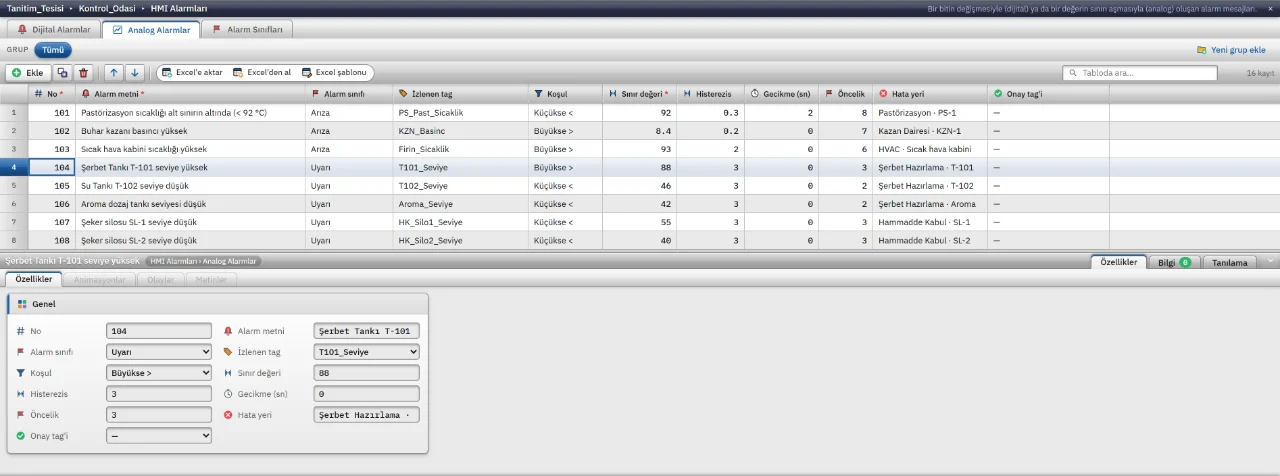
Task: Open the Koşul dropdown showing Büyükse >
Action: point(159,373)
